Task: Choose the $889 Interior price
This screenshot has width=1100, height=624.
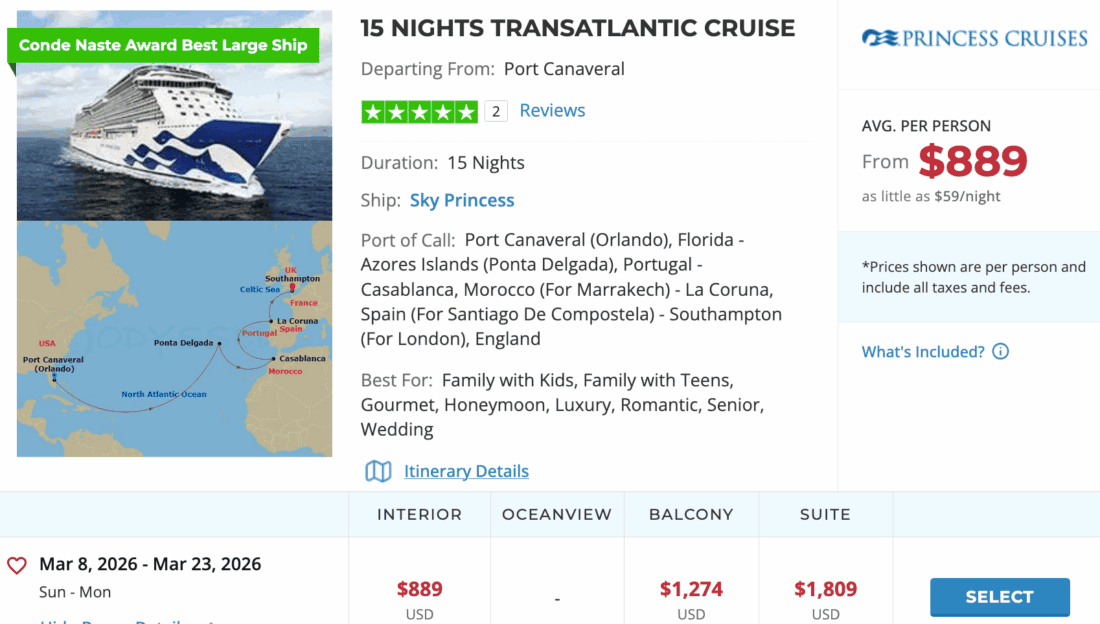Action: click(x=419, y=590)
